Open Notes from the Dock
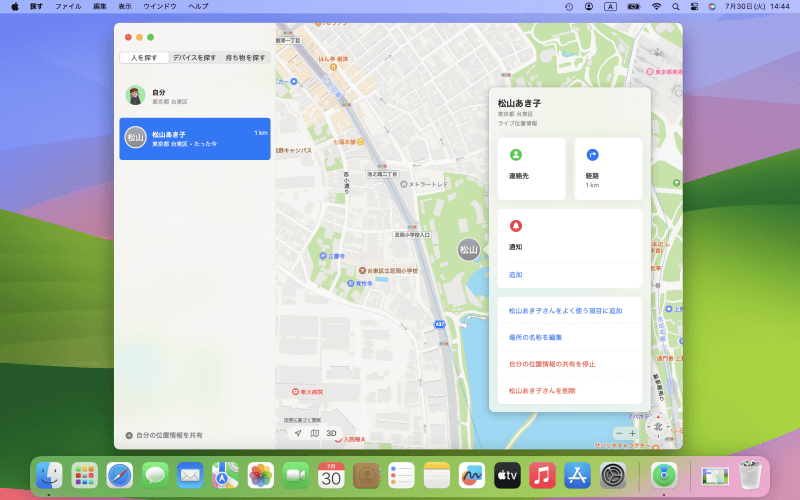 pos(437,476)
